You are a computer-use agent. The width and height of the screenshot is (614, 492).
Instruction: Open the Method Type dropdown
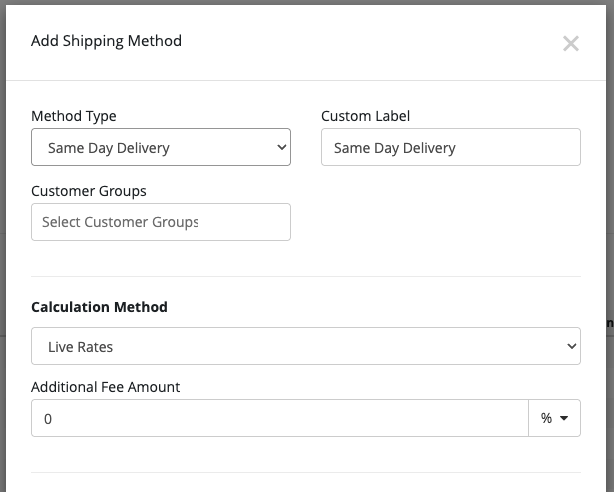161,147
